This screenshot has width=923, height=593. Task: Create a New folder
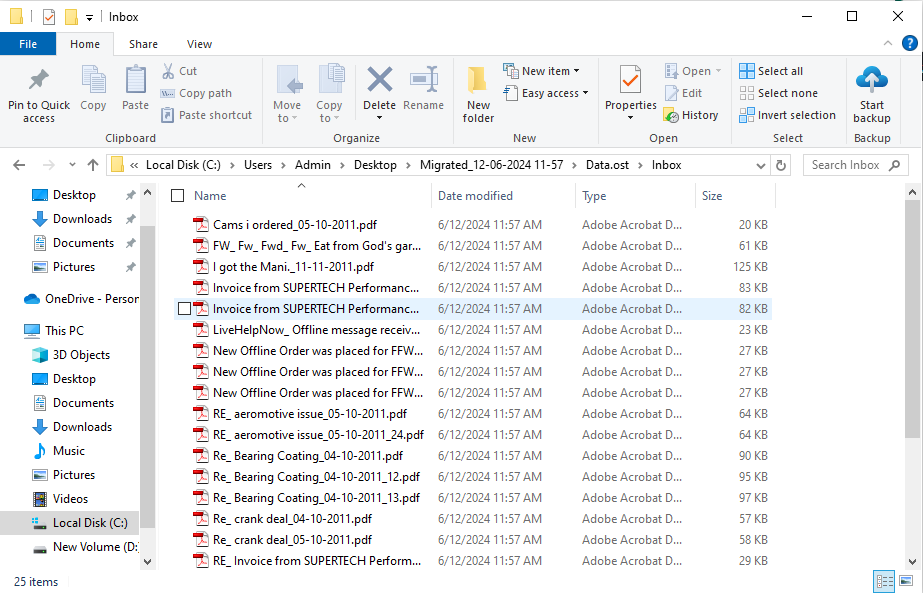(478, 94)
